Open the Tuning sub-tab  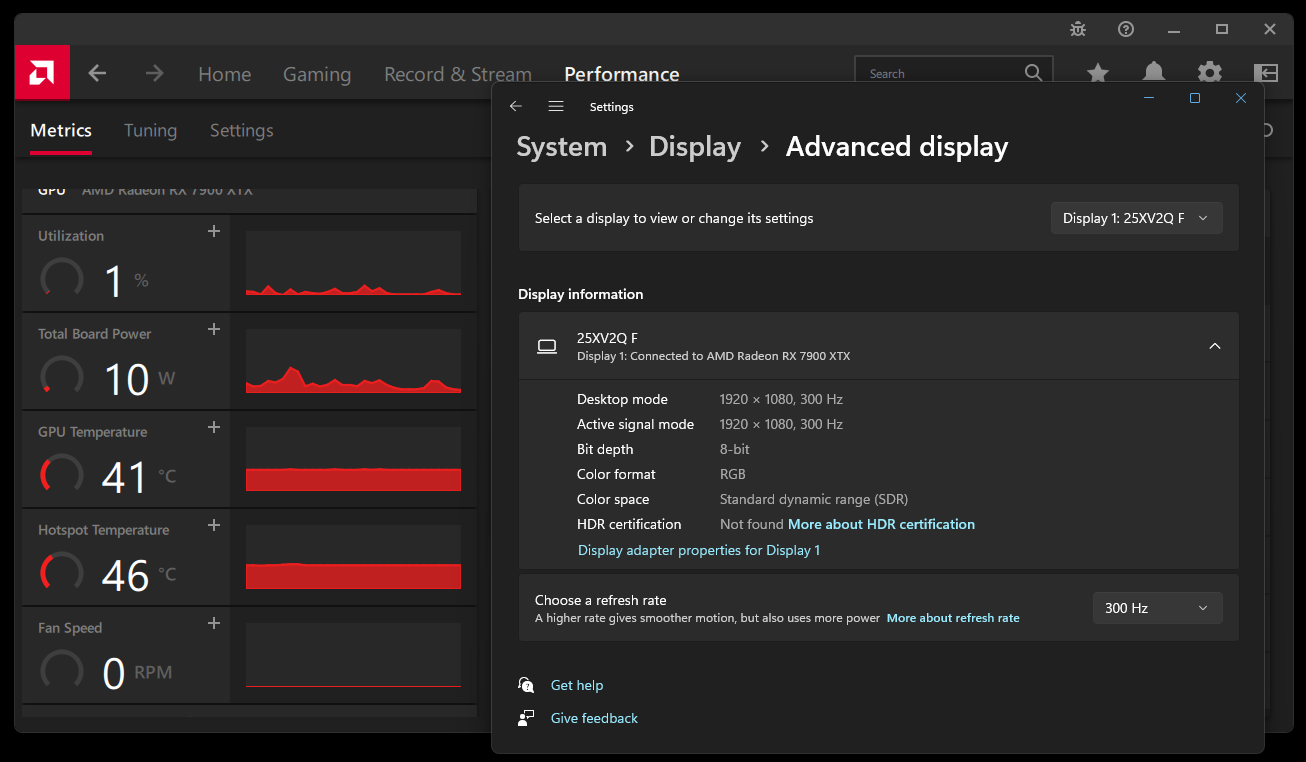[x=150, y=130]
